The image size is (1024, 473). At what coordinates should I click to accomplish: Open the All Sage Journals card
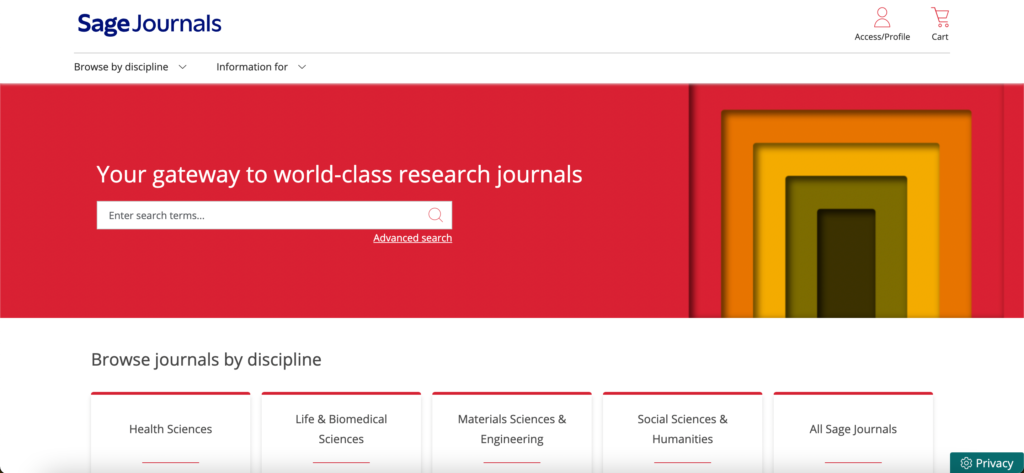click(853, 430)
